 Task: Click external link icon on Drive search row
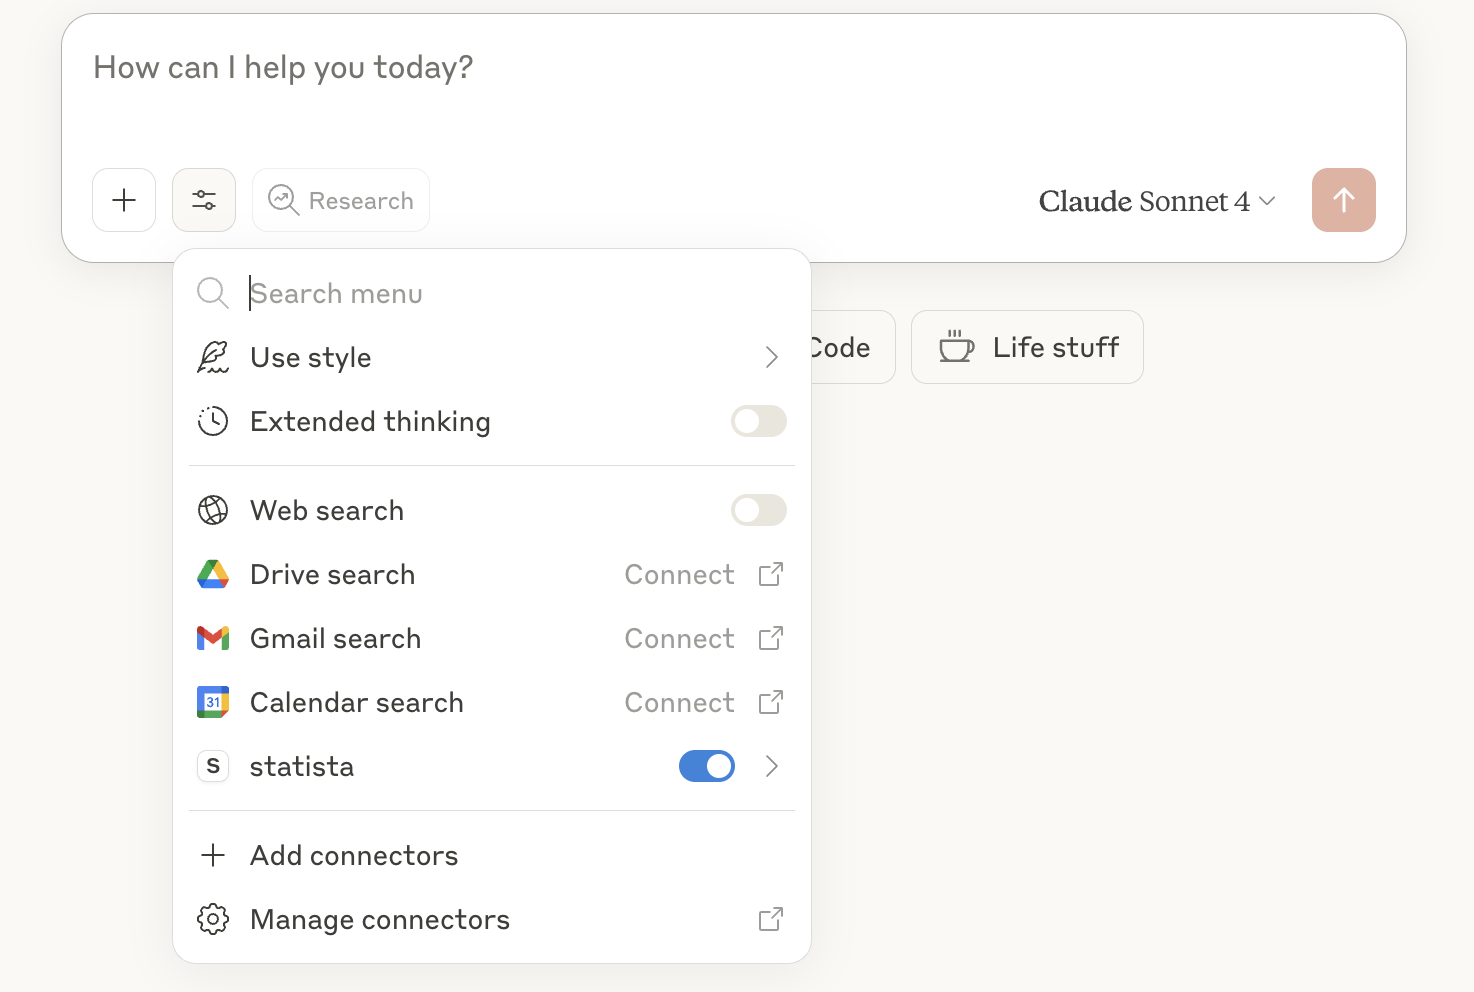point(771,574)
